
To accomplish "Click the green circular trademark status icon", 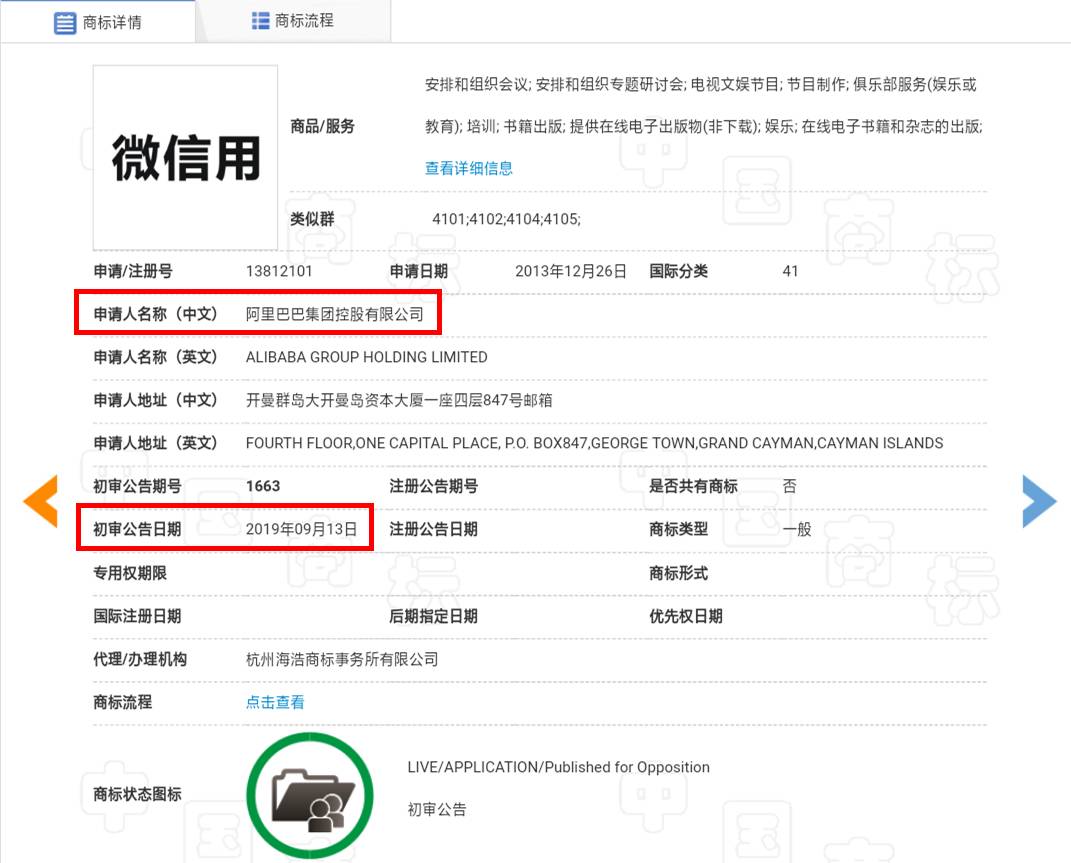I will point(309,795).
